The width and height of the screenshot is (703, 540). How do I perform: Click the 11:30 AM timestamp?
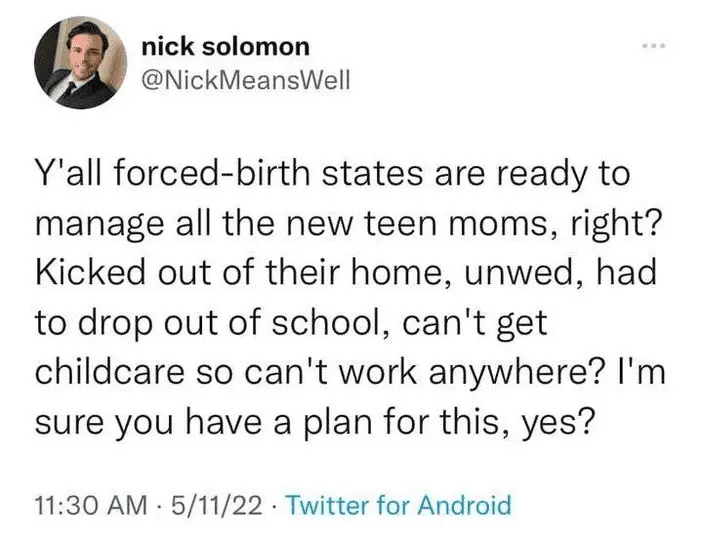[x=87, y=504]
